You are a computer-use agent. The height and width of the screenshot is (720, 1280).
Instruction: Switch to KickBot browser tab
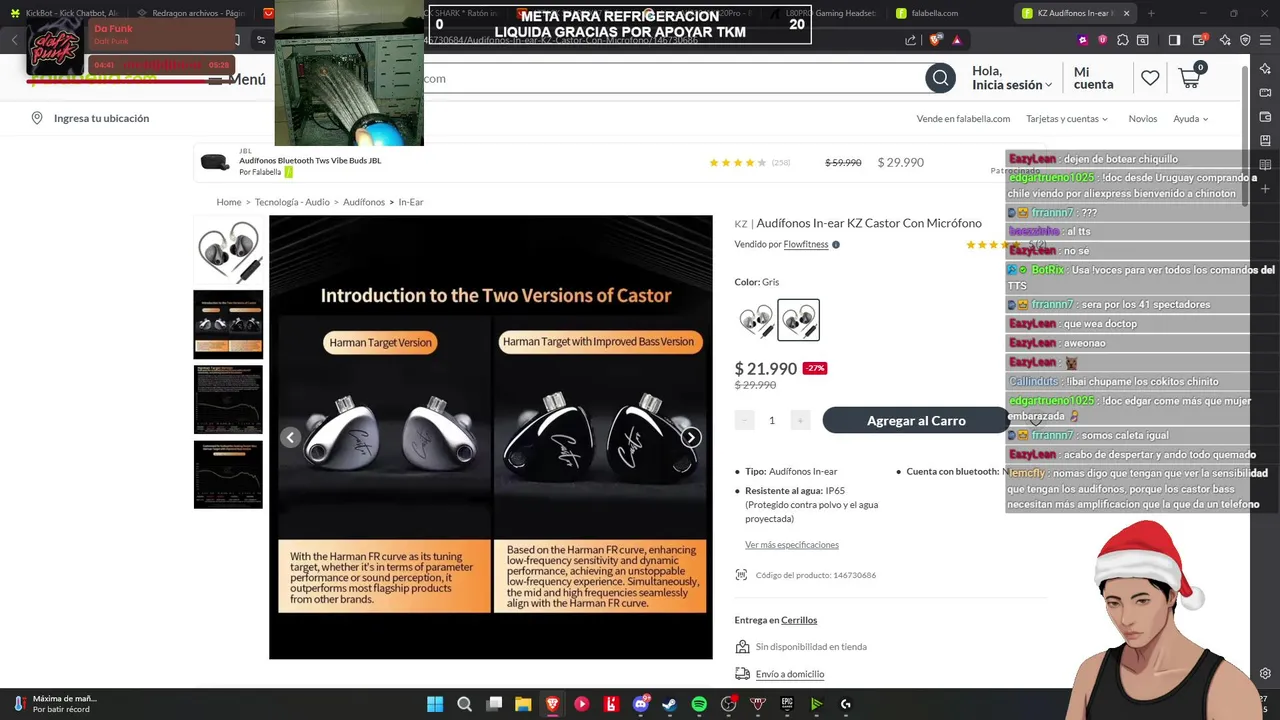point(65,13)
